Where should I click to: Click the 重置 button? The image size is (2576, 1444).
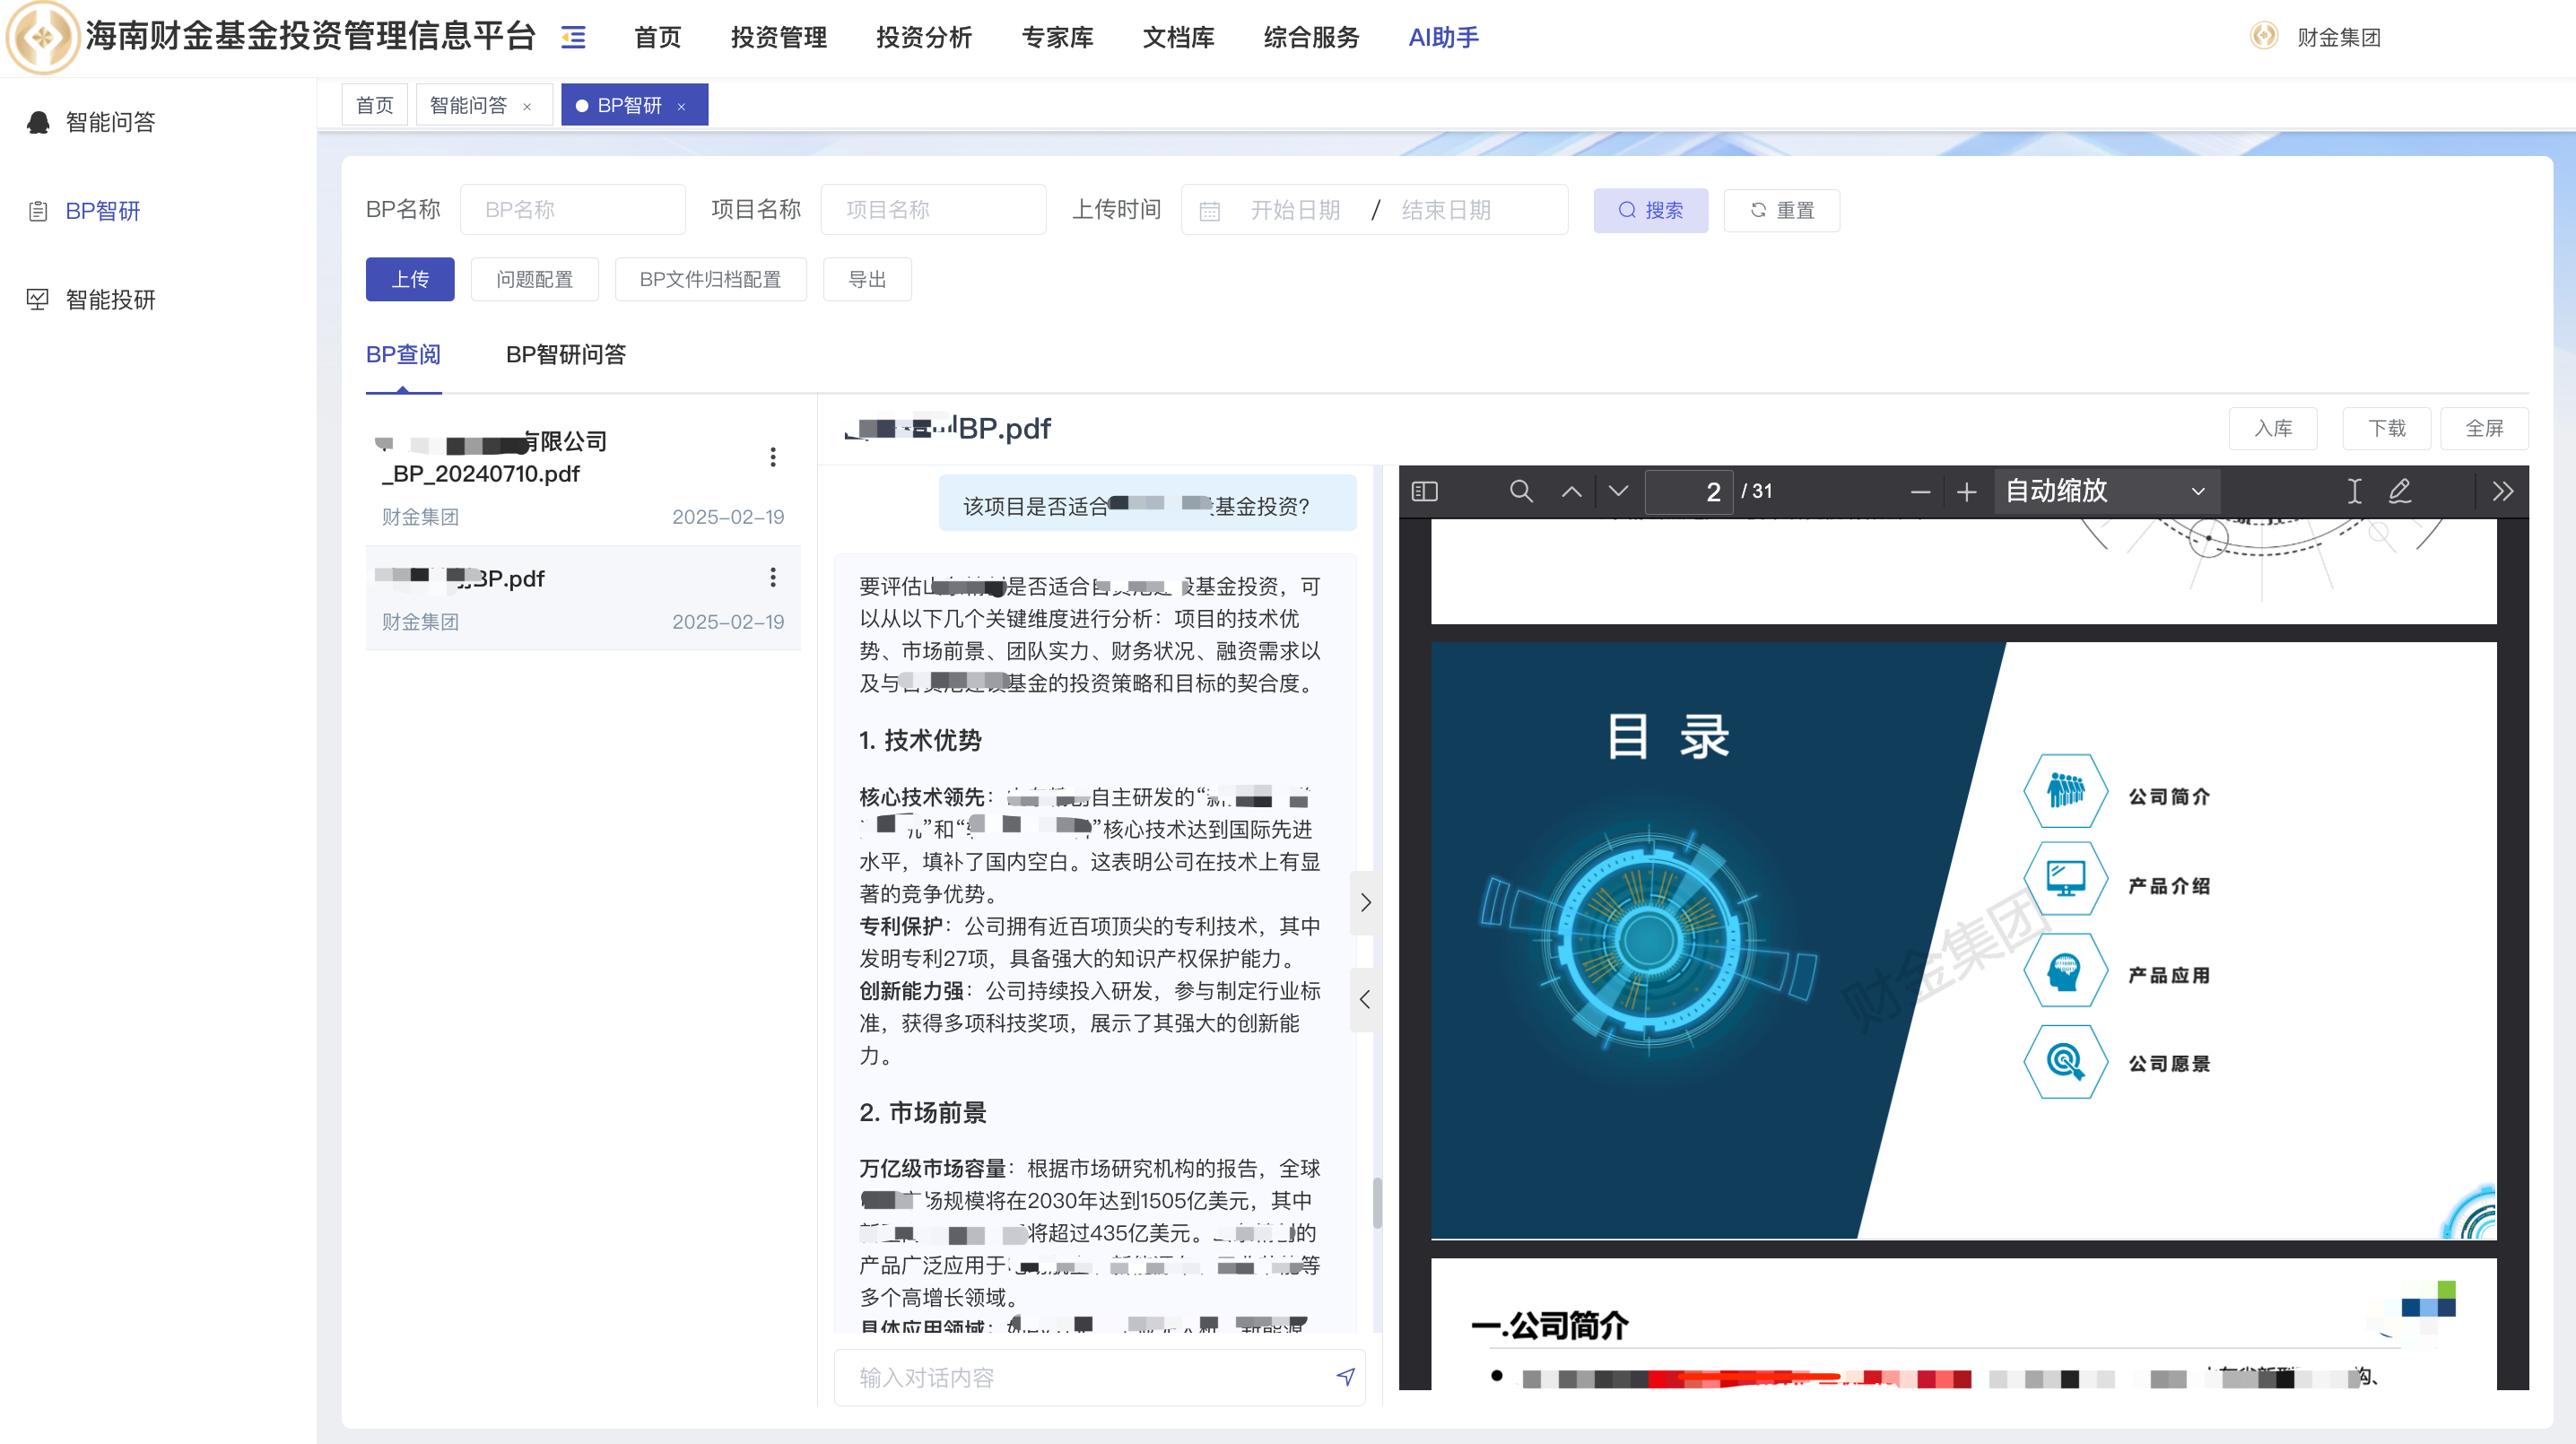pyautogui.click(x=1781, y=210)
